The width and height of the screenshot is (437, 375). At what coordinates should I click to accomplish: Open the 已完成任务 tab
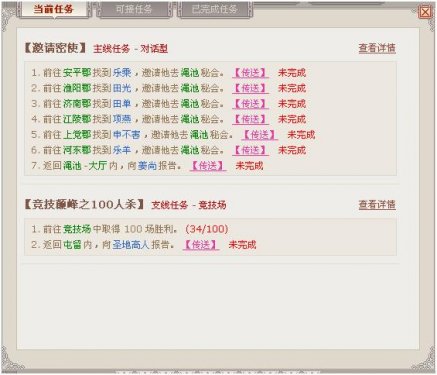pos(215,9)
